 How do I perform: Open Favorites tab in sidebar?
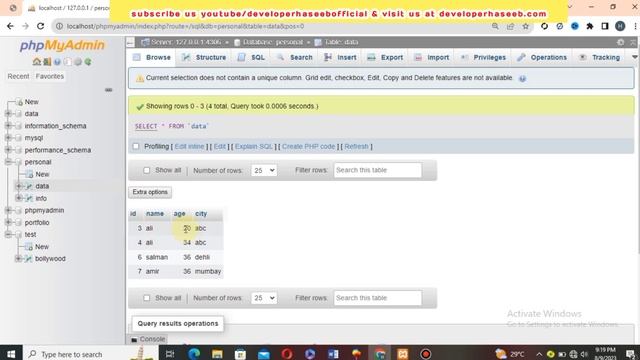pos(50,76)
